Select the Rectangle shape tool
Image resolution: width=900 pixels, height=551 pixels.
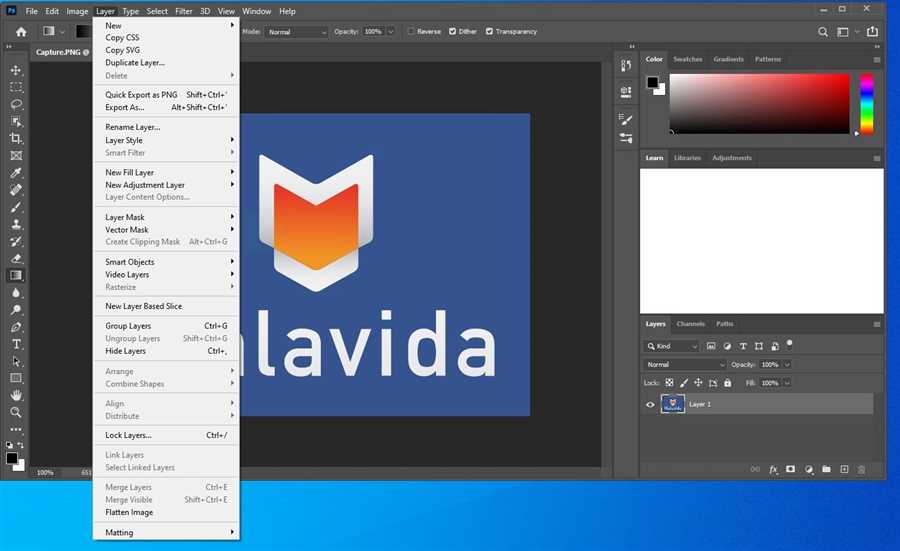click(x=16, y=378)
